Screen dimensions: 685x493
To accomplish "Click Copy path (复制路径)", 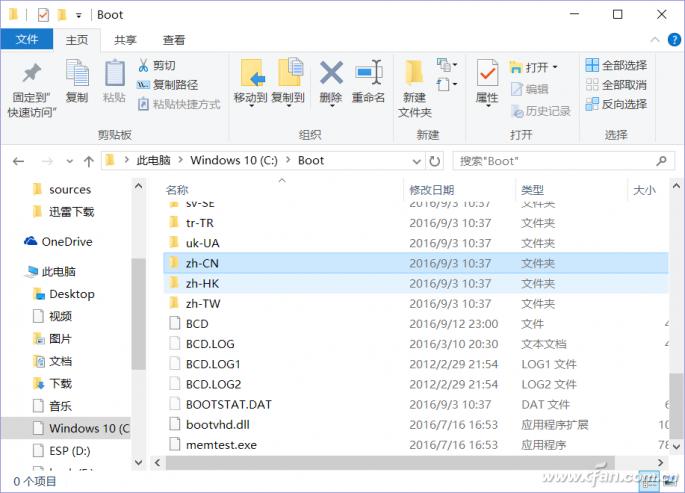I will pyautogui.click(x=167, y=85).
